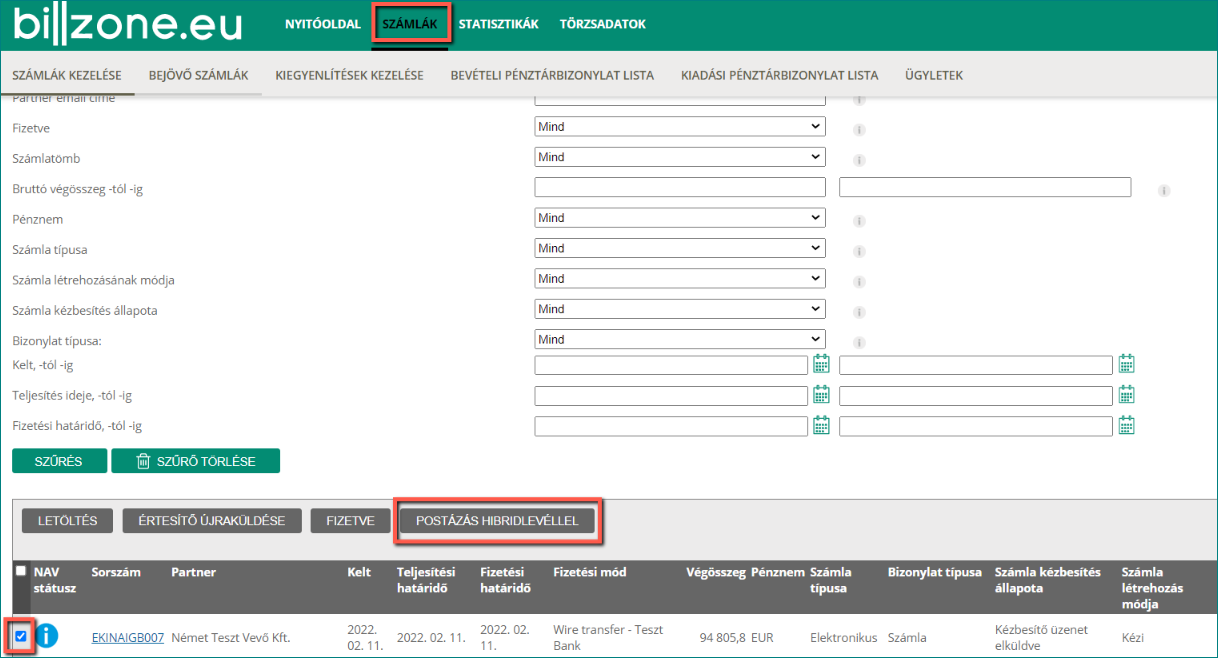This screenshot has width=1218, height=658.
Task: Open invoice link EKINAIGB007
Action: tap(127, 637)
